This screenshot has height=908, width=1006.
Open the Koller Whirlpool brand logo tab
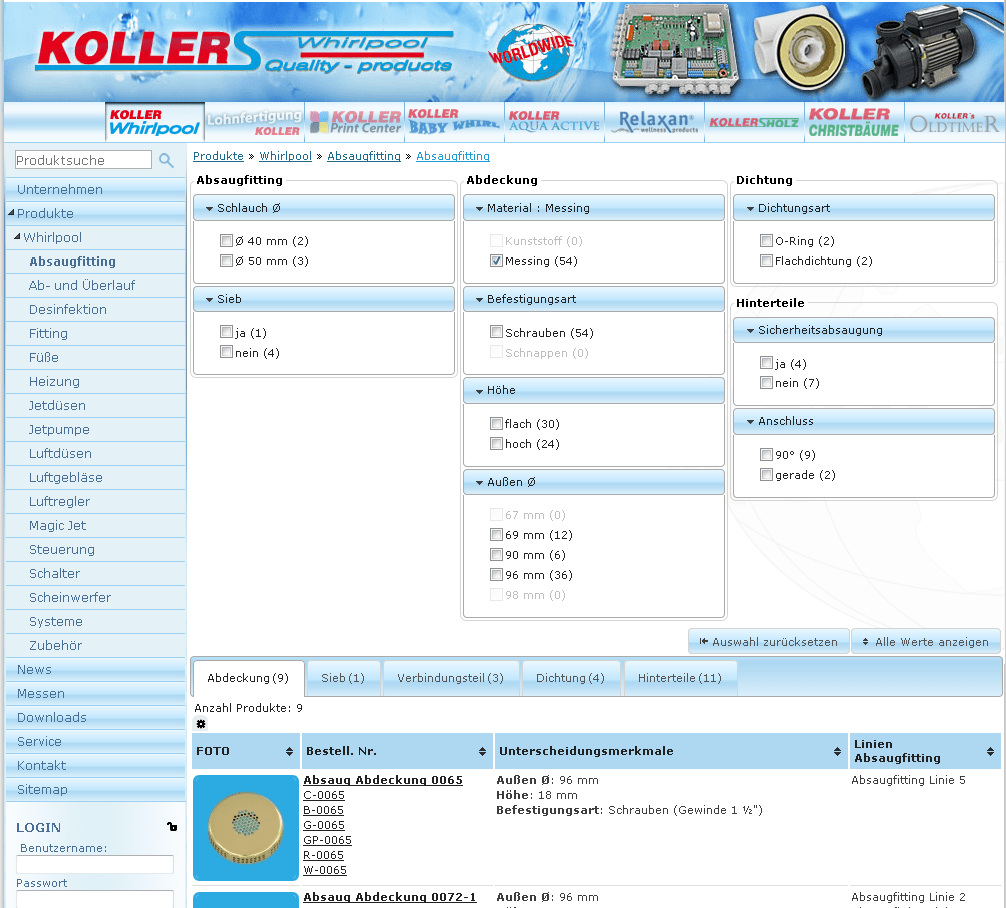[155, 122]
